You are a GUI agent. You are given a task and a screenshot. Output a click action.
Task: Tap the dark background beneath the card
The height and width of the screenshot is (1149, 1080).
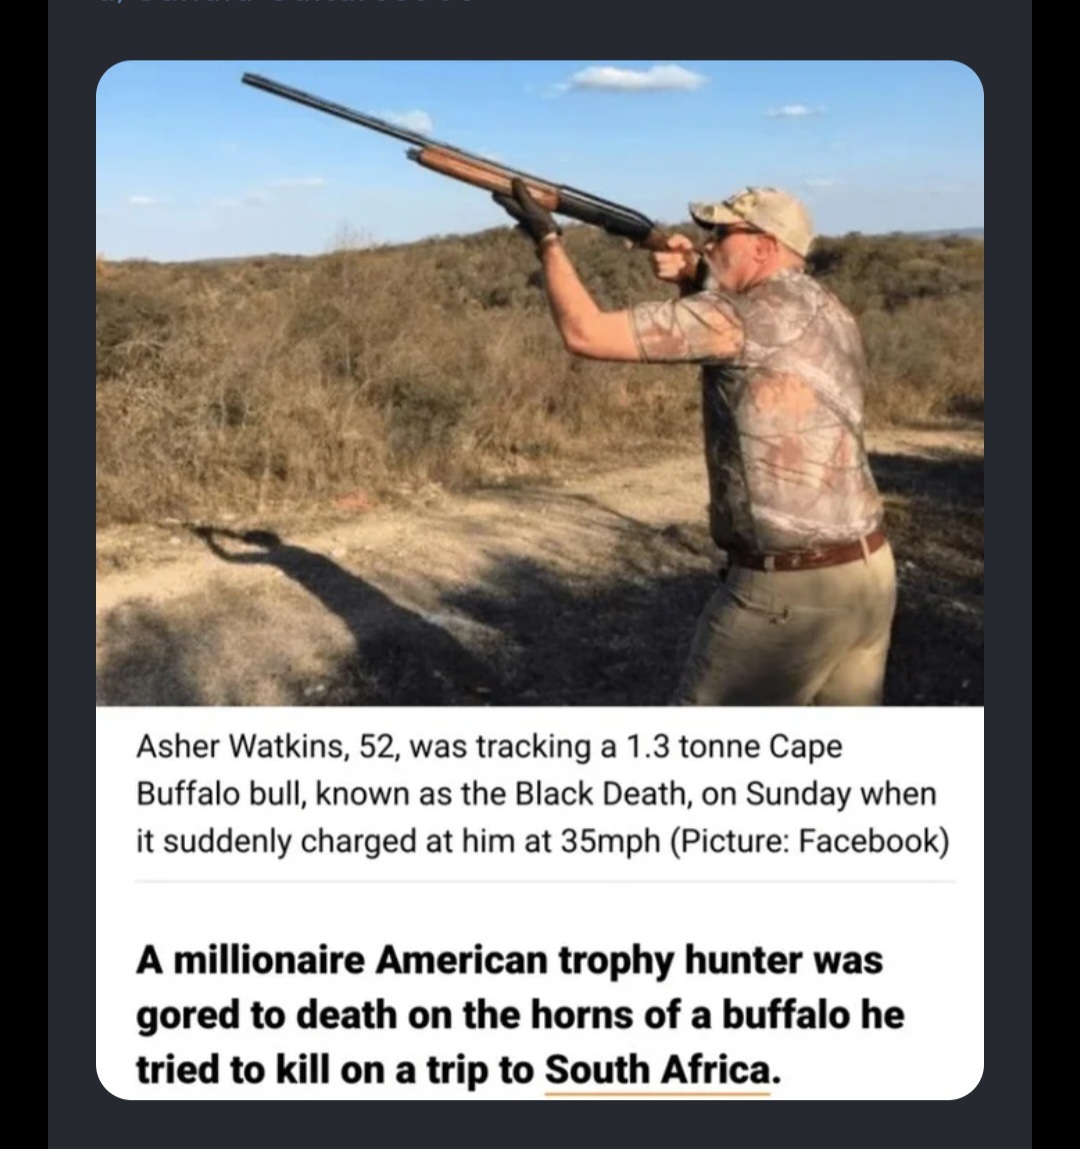pos(540,1125)
